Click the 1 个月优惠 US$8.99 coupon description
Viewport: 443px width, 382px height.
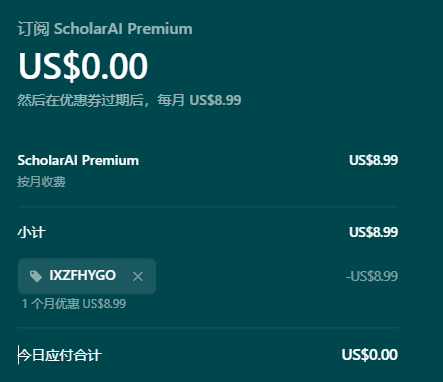click(x=74, y=304)
